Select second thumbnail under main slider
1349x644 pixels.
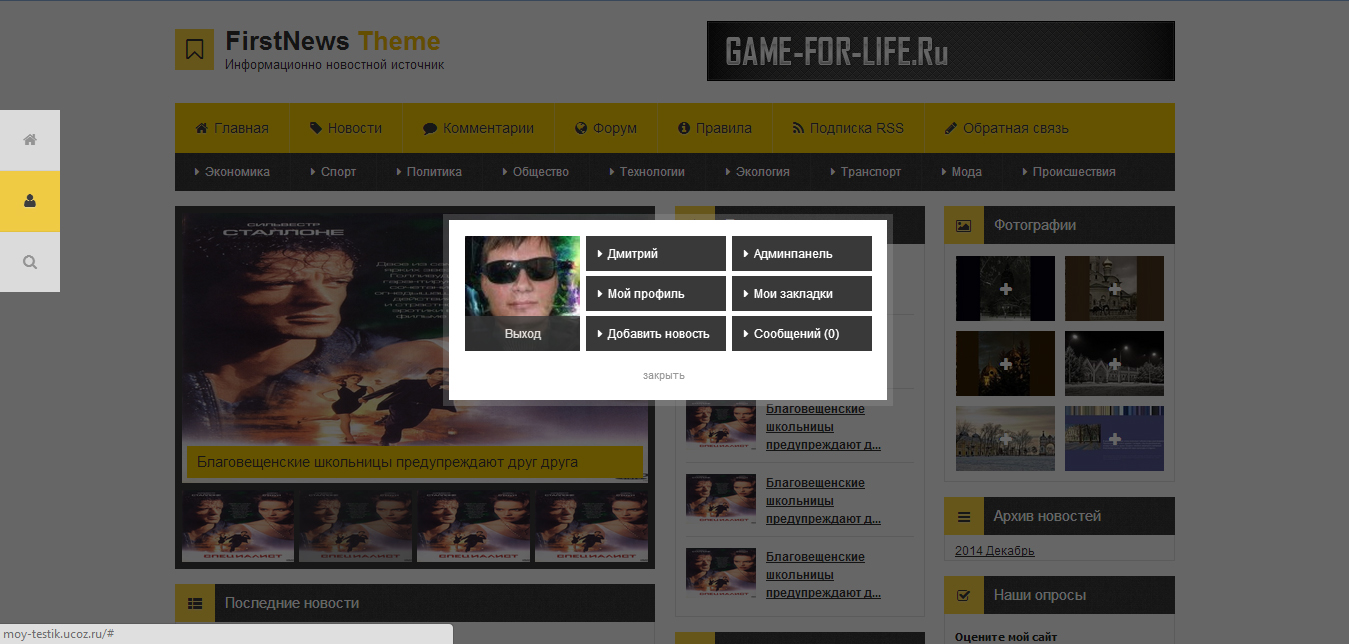(356, 525)
